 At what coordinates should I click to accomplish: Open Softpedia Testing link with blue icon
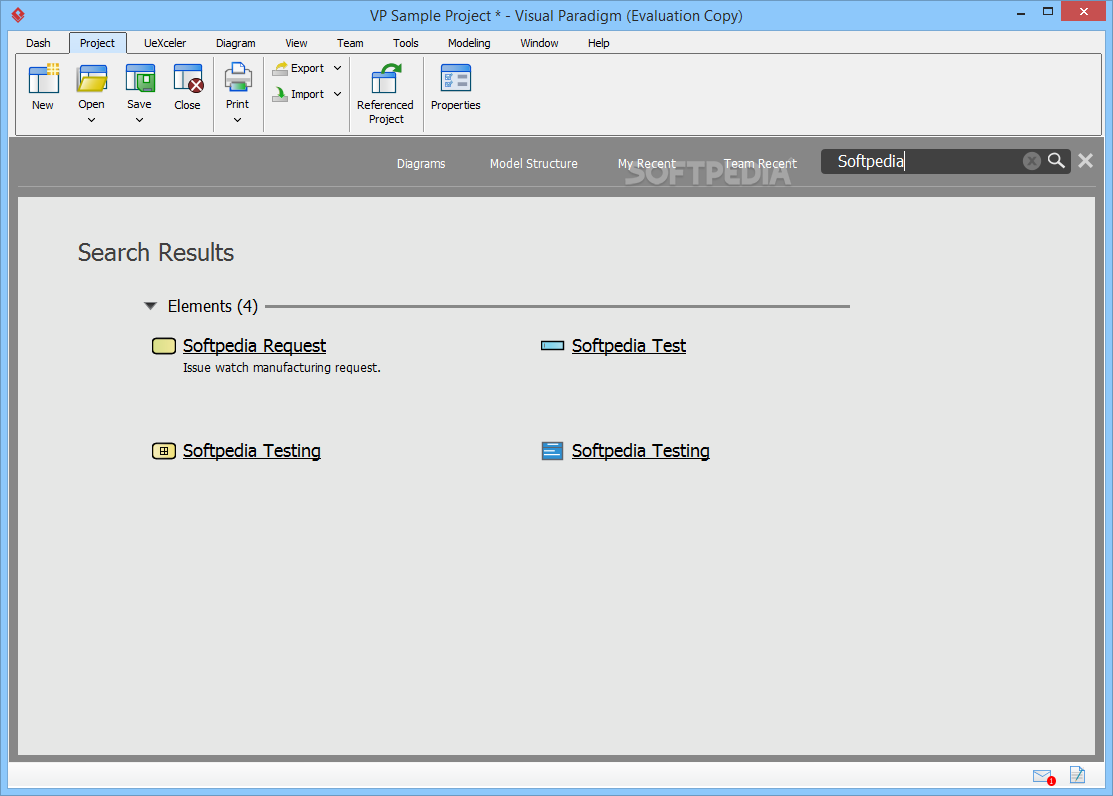click(x=641, y=451)
